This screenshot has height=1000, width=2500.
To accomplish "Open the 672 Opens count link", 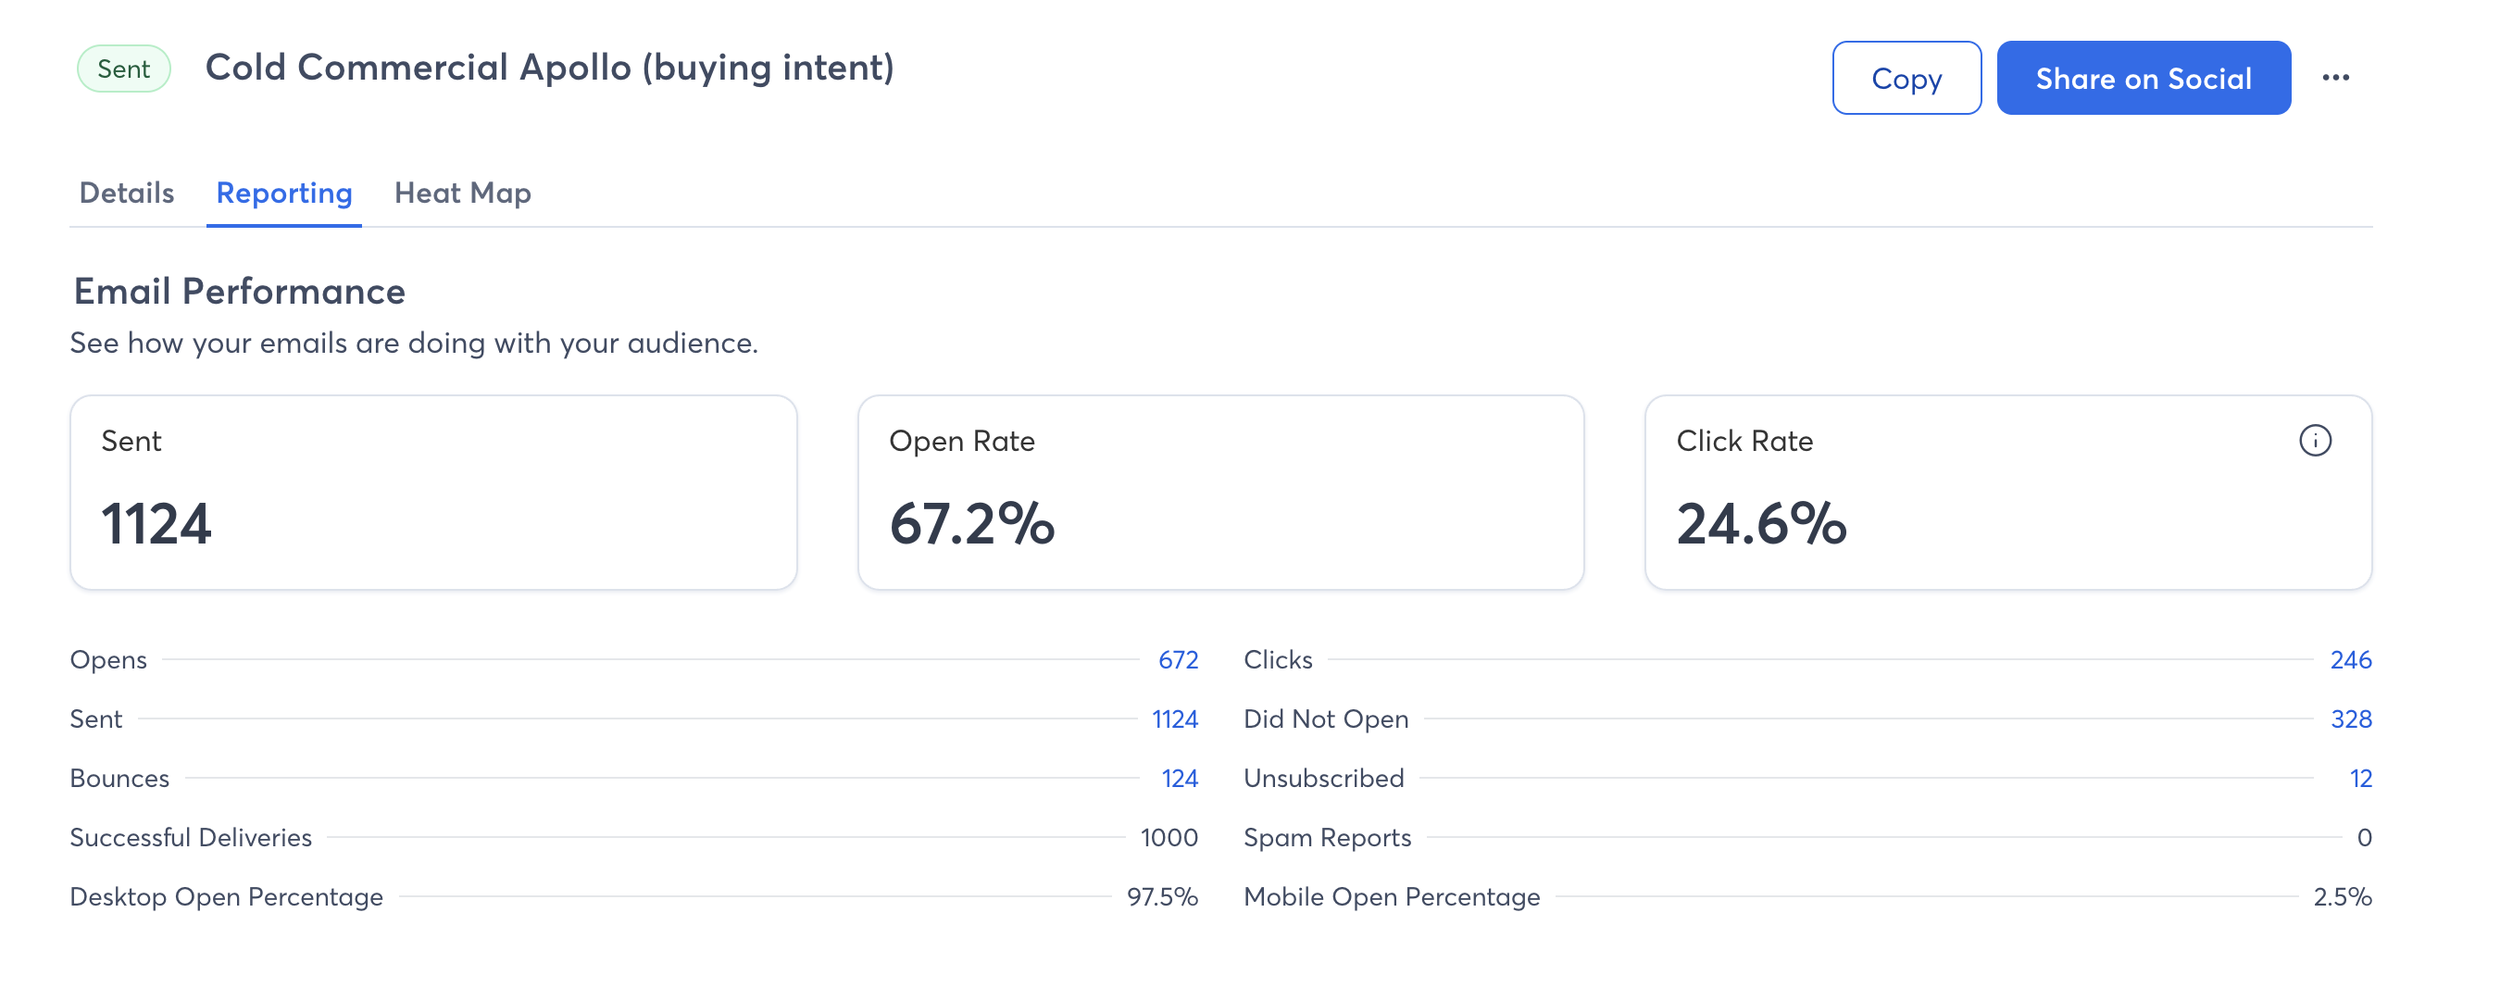I will pyautogui.click(x=1177, y=660).
